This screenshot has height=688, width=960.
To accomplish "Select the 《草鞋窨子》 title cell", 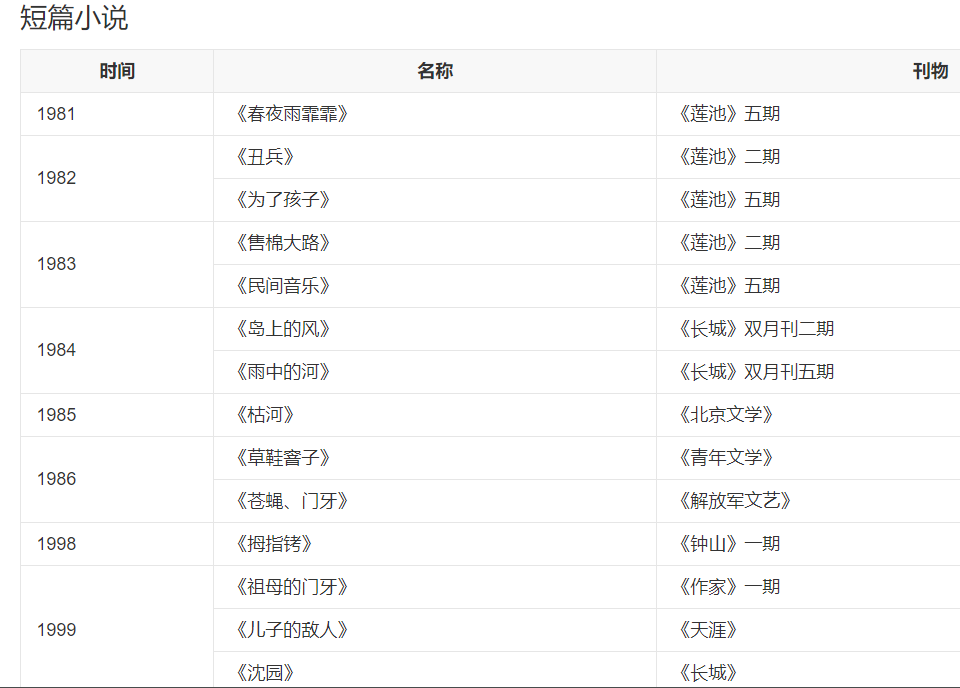I will (x=283, y=458).
